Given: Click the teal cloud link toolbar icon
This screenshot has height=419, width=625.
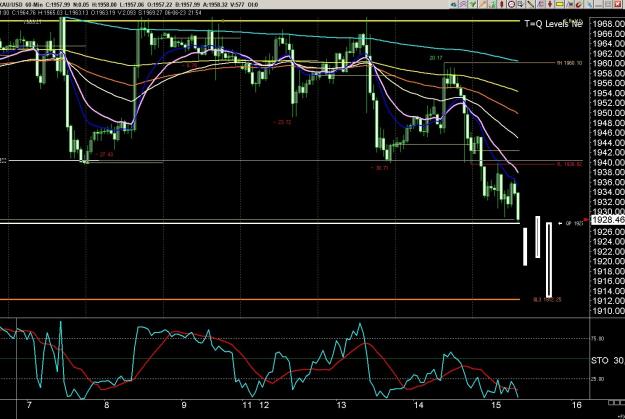Looking at the screenshot, I should pyautogui.click(x=454, y=4).
